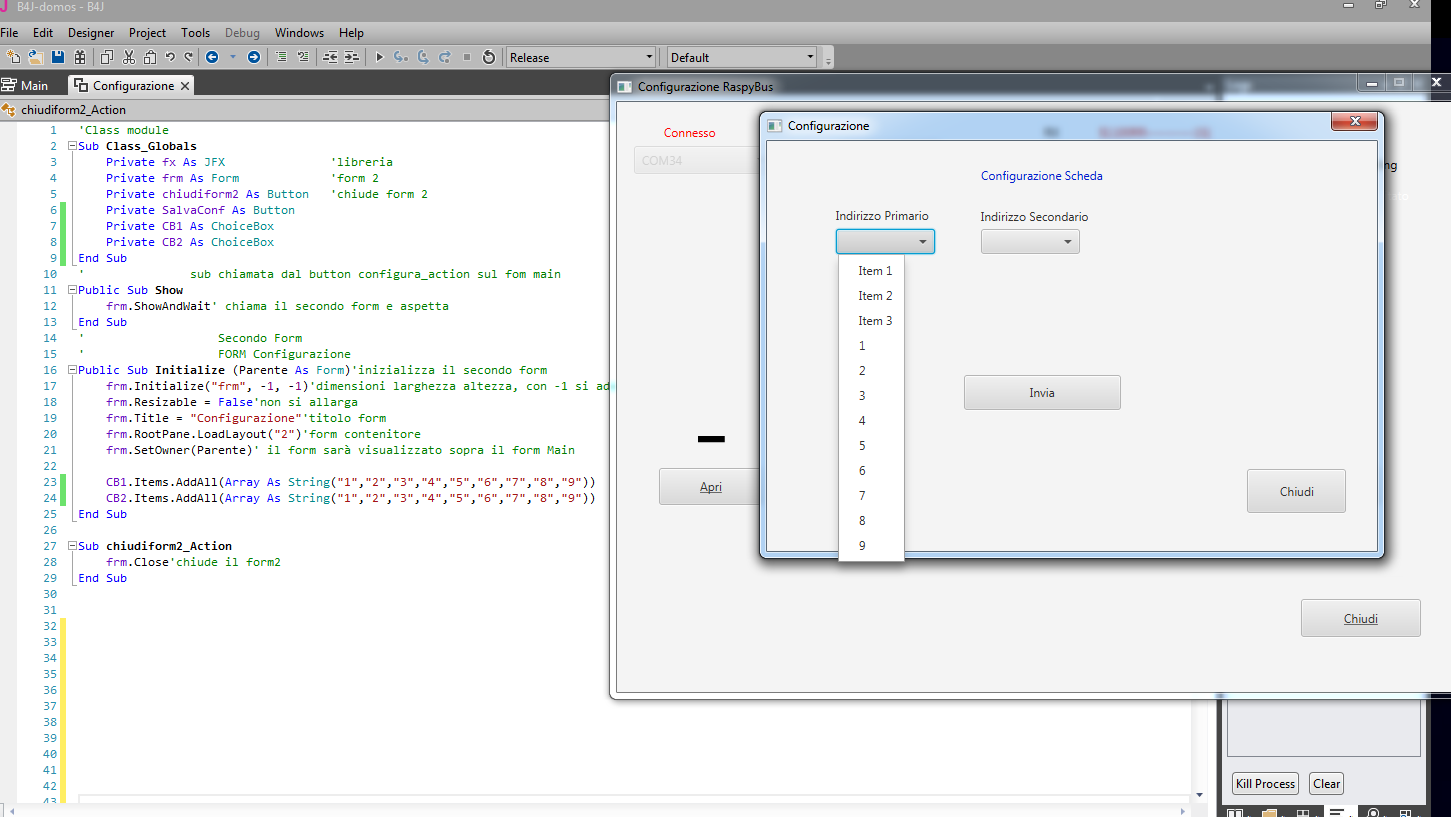
Task: Click the Undo arrow icon
Action: (170, 57)
